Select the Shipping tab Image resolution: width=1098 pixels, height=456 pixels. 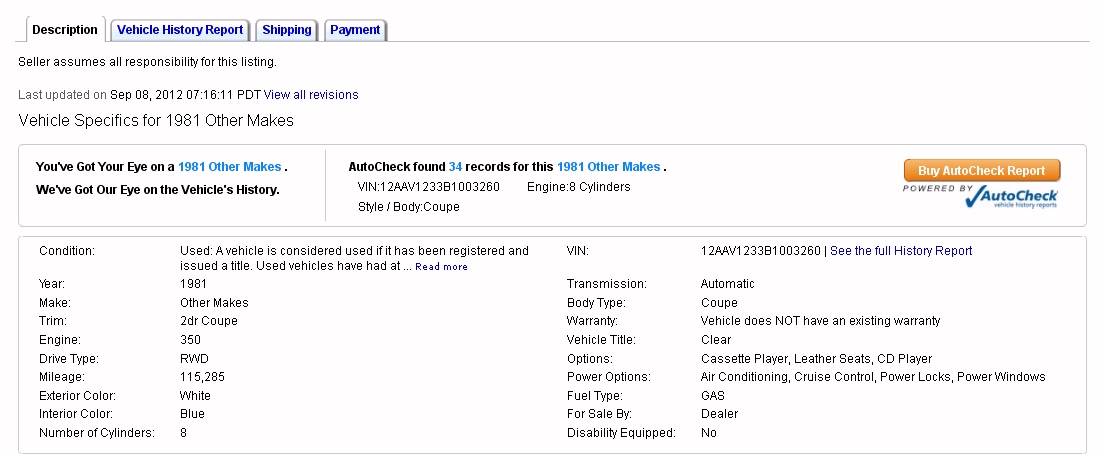(x=287, y=30)
